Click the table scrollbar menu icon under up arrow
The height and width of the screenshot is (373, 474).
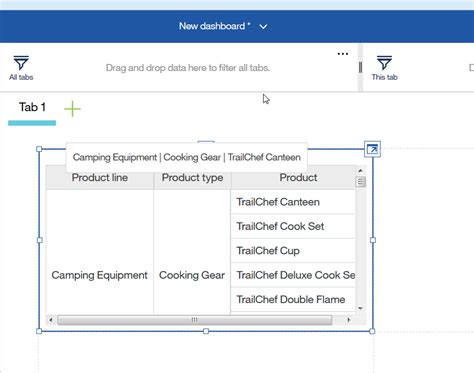360,182
